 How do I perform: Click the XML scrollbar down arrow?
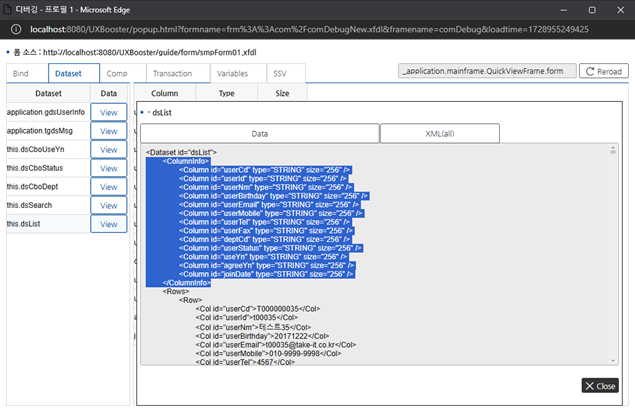613,361
